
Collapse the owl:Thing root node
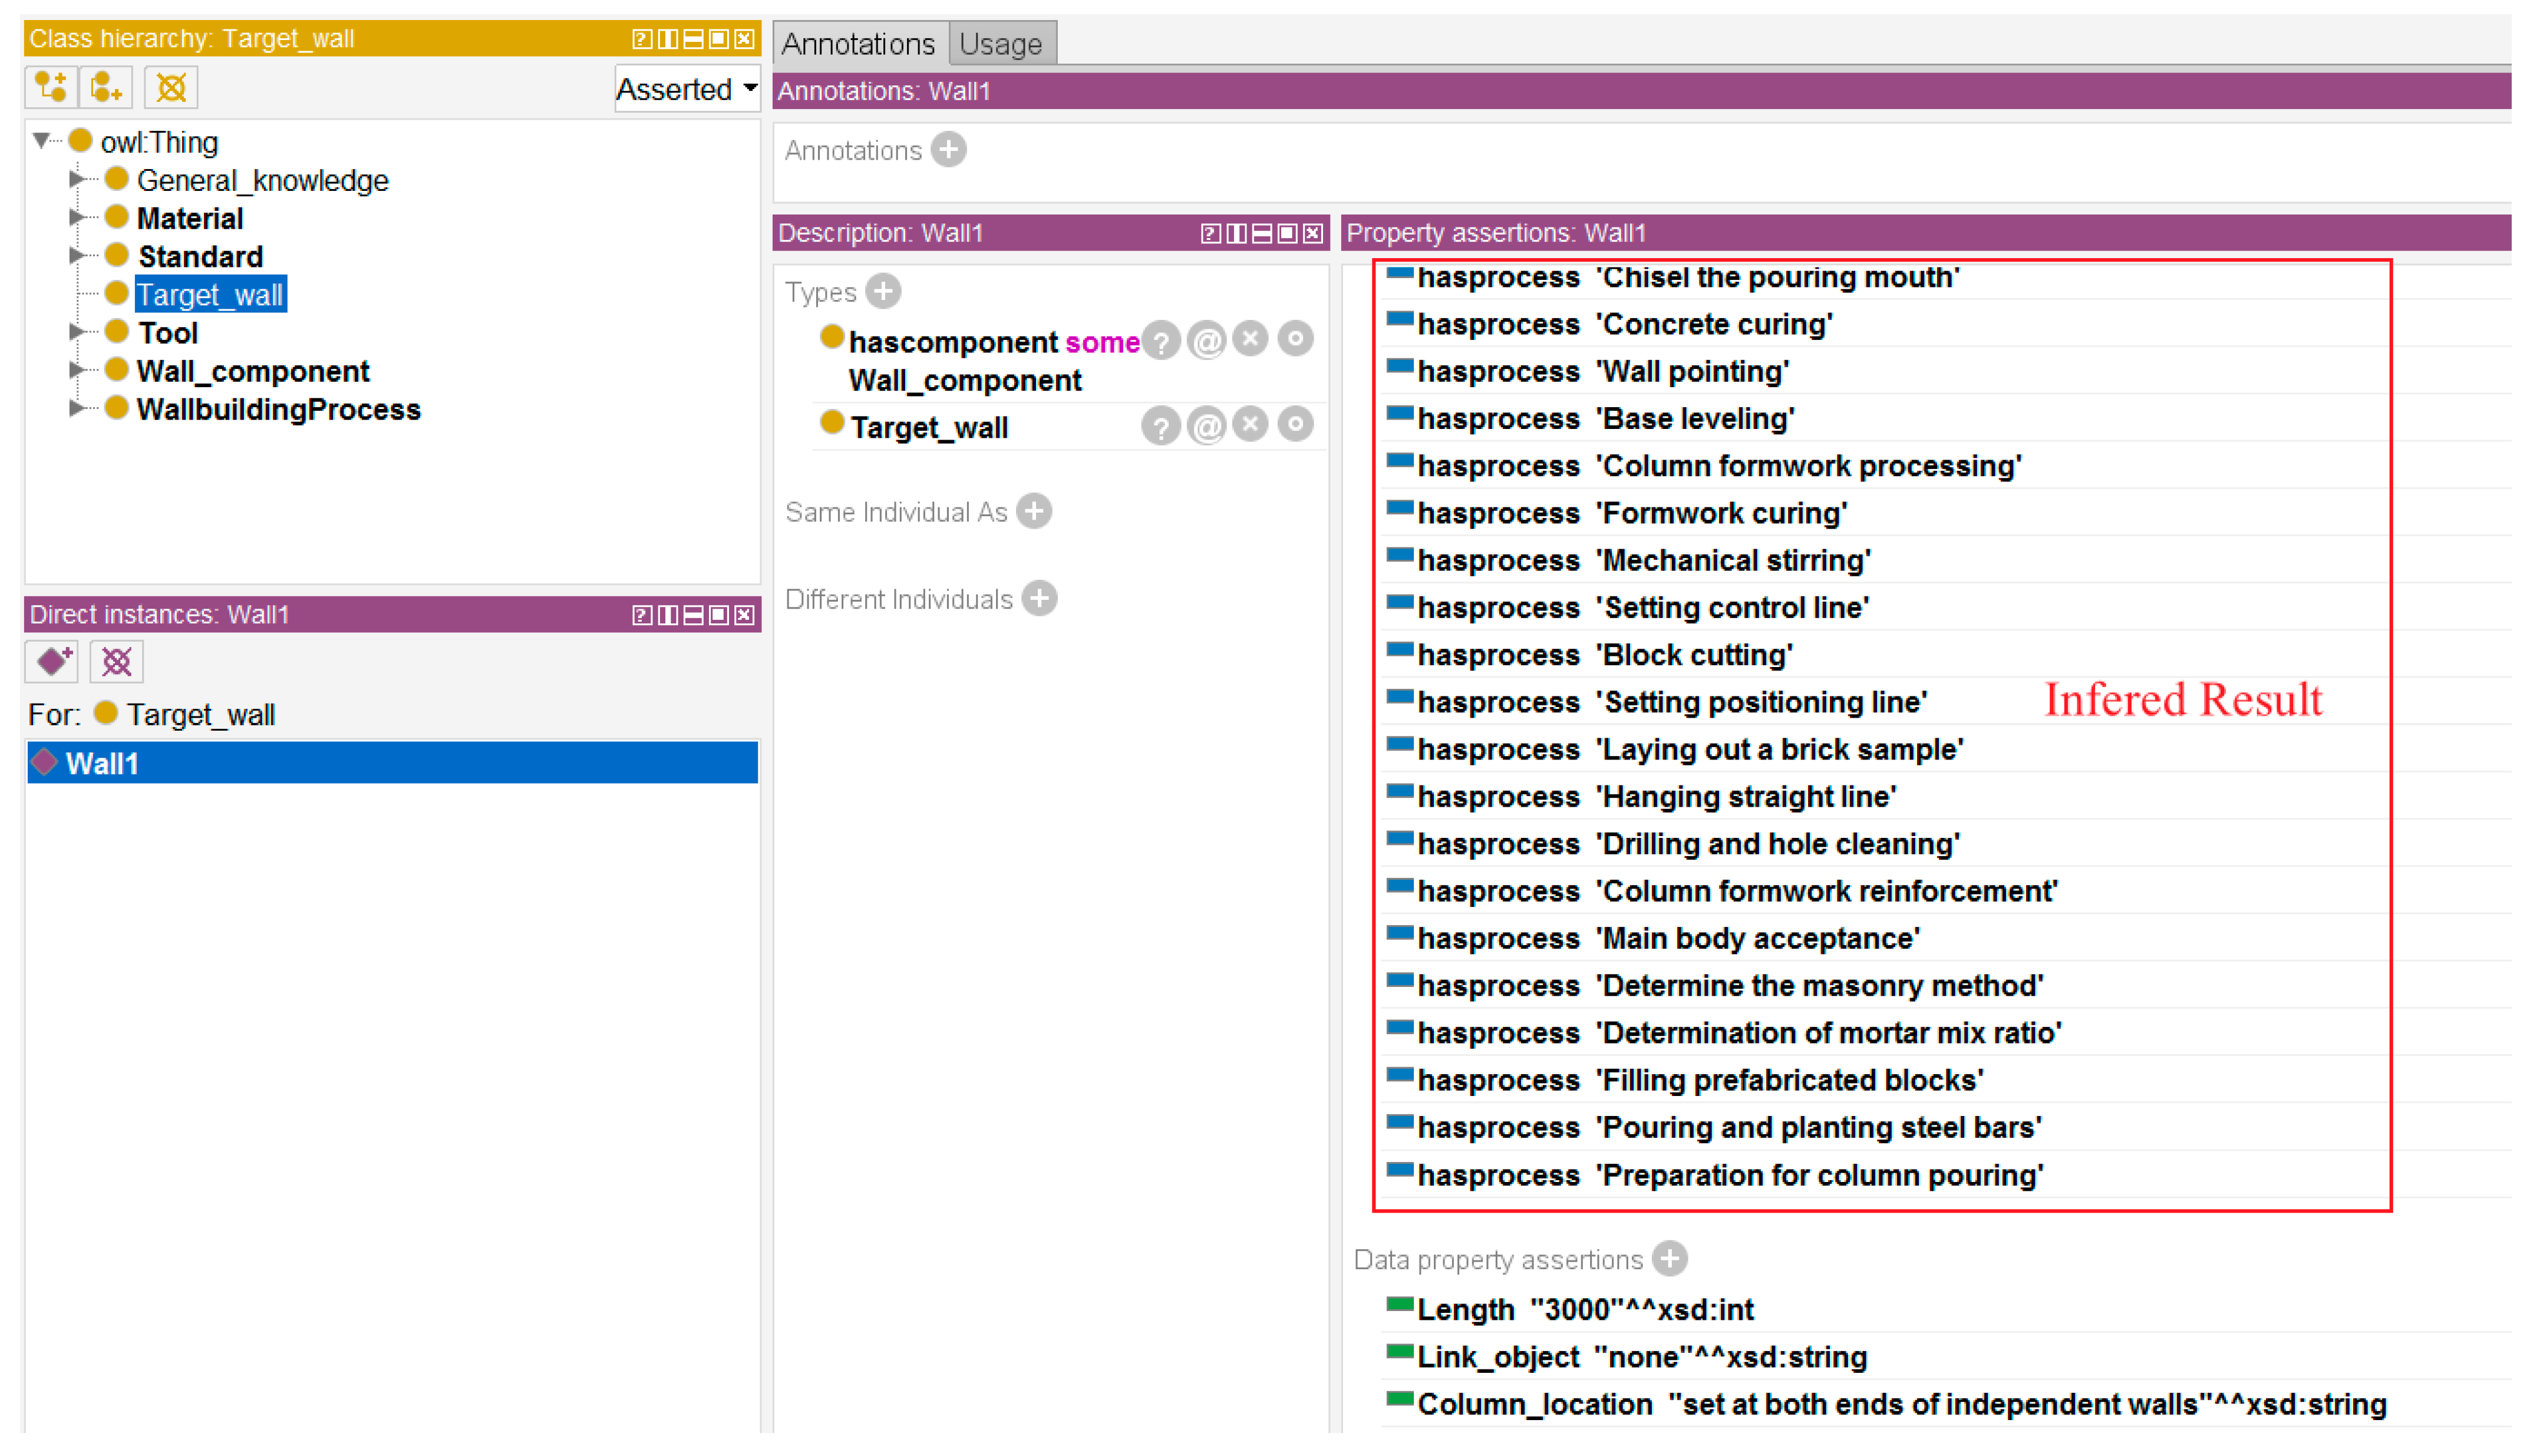[42, 141]
